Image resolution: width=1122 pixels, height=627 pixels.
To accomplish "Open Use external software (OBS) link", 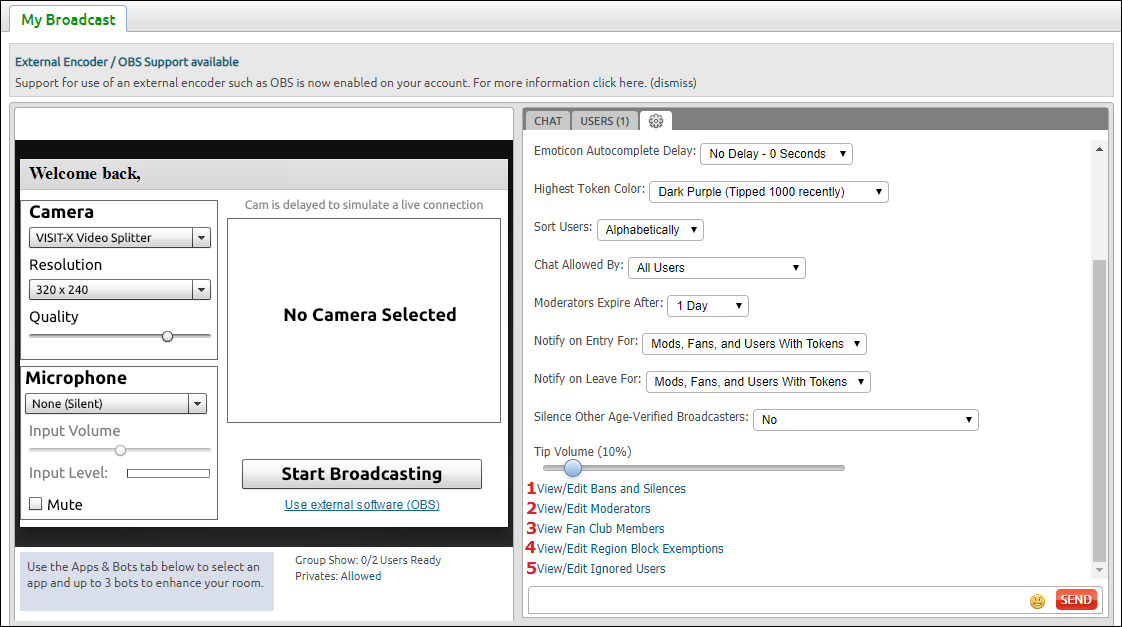I will [362, 505].
